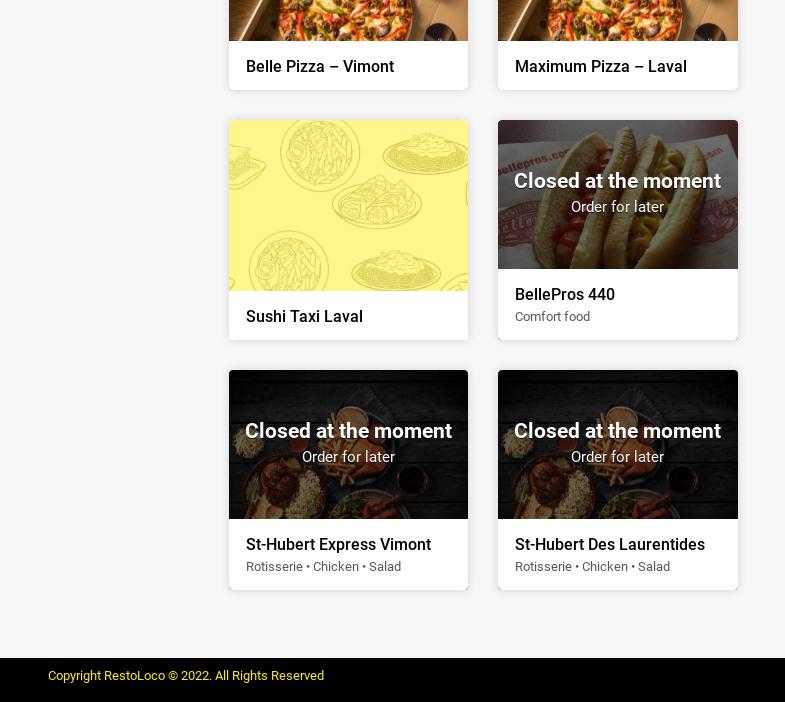Click the Maximum Pizza Laval pizza photo
The height and width of the screenshot is (702, 785).
(x=618, y=20)
